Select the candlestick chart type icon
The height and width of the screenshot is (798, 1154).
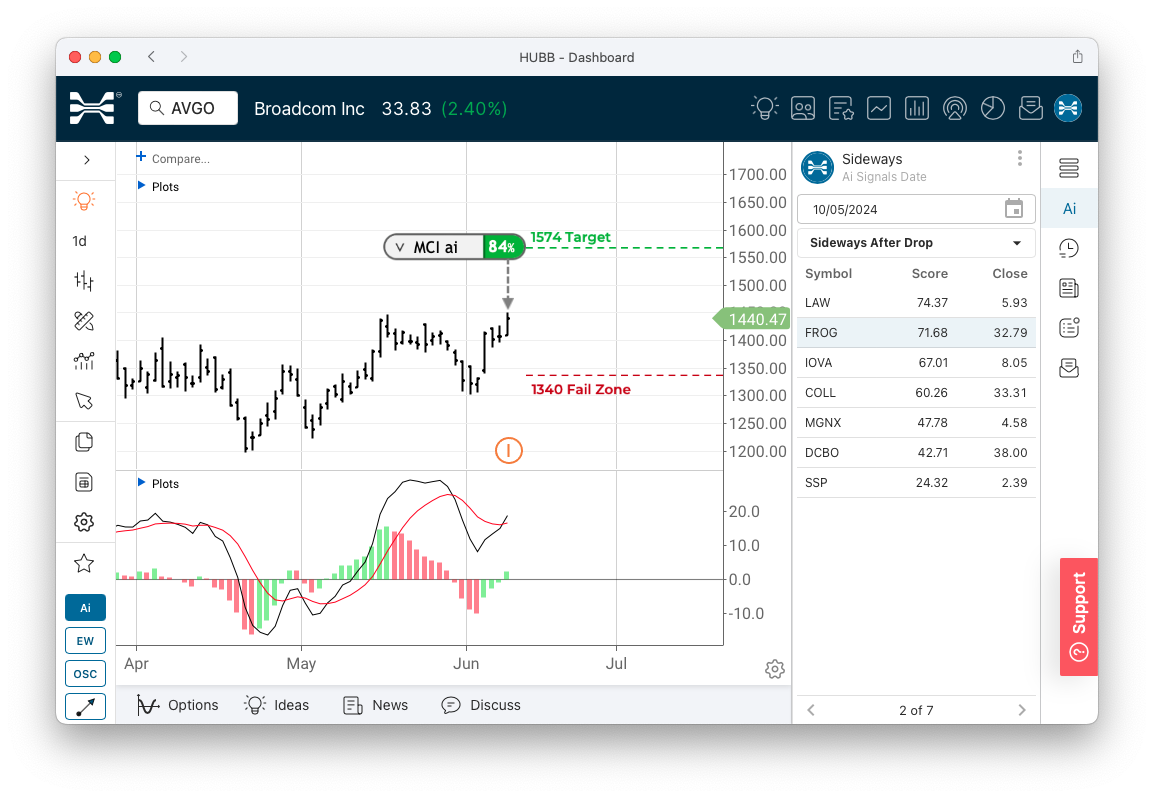(84, 281)
